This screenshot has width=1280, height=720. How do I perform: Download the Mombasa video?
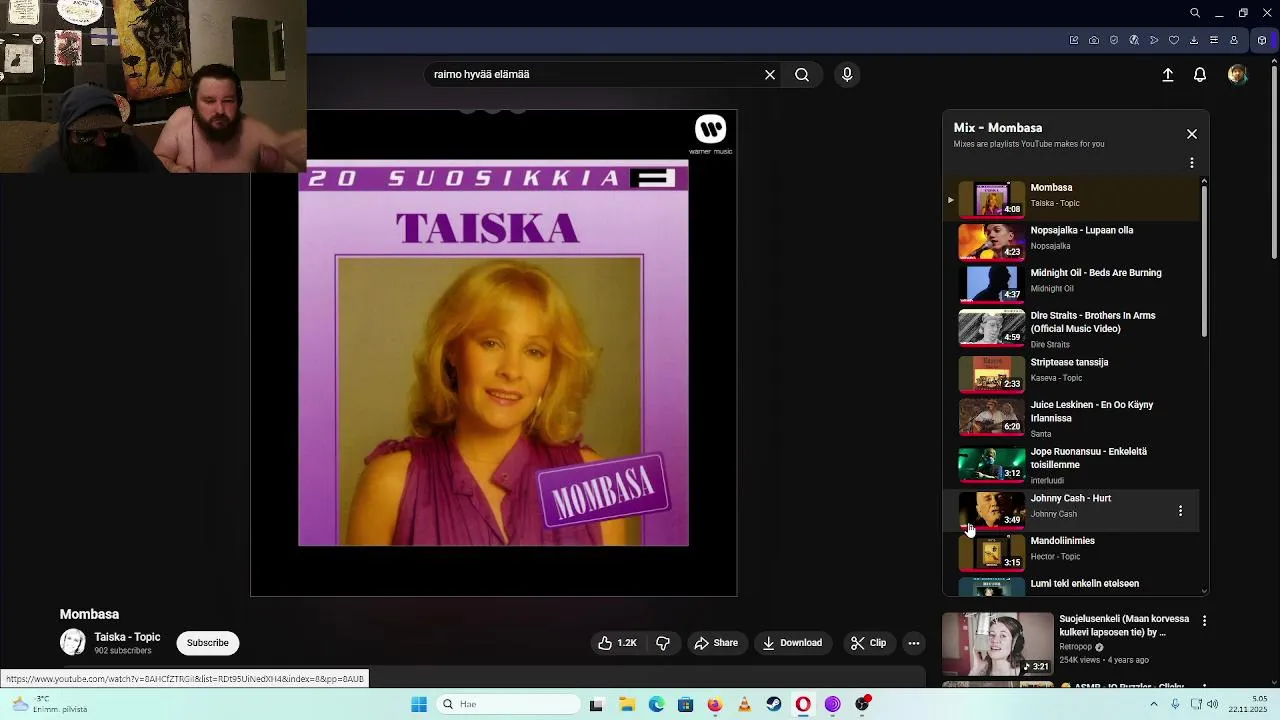[x=792, y=643]
